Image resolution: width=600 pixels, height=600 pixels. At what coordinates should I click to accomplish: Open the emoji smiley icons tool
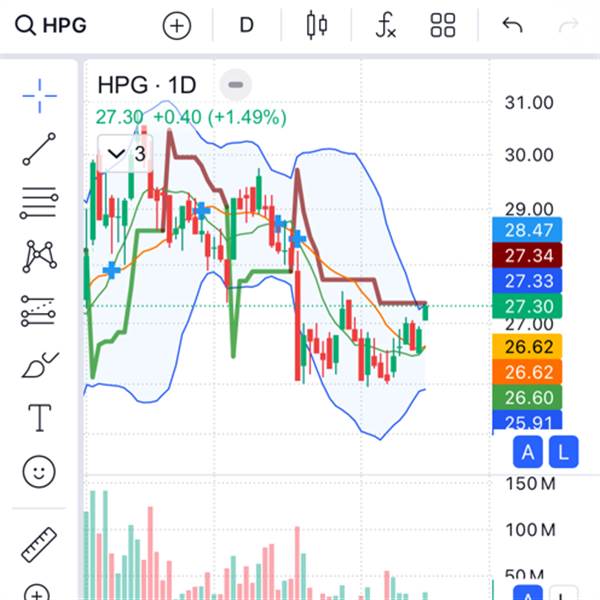(39, 471)
